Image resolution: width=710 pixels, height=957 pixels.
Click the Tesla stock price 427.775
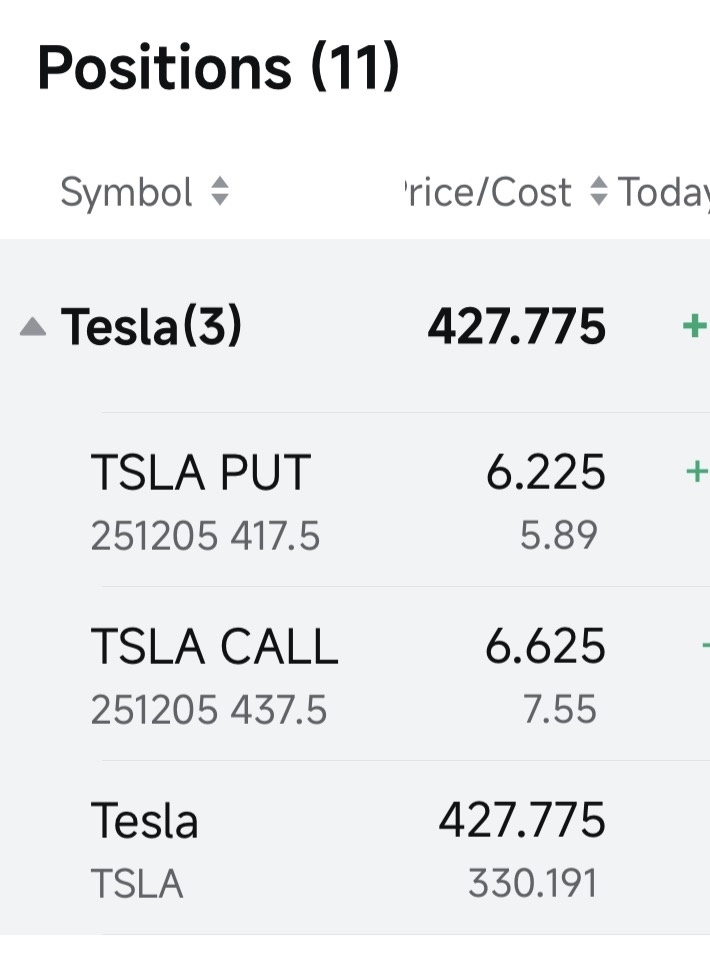522,820
